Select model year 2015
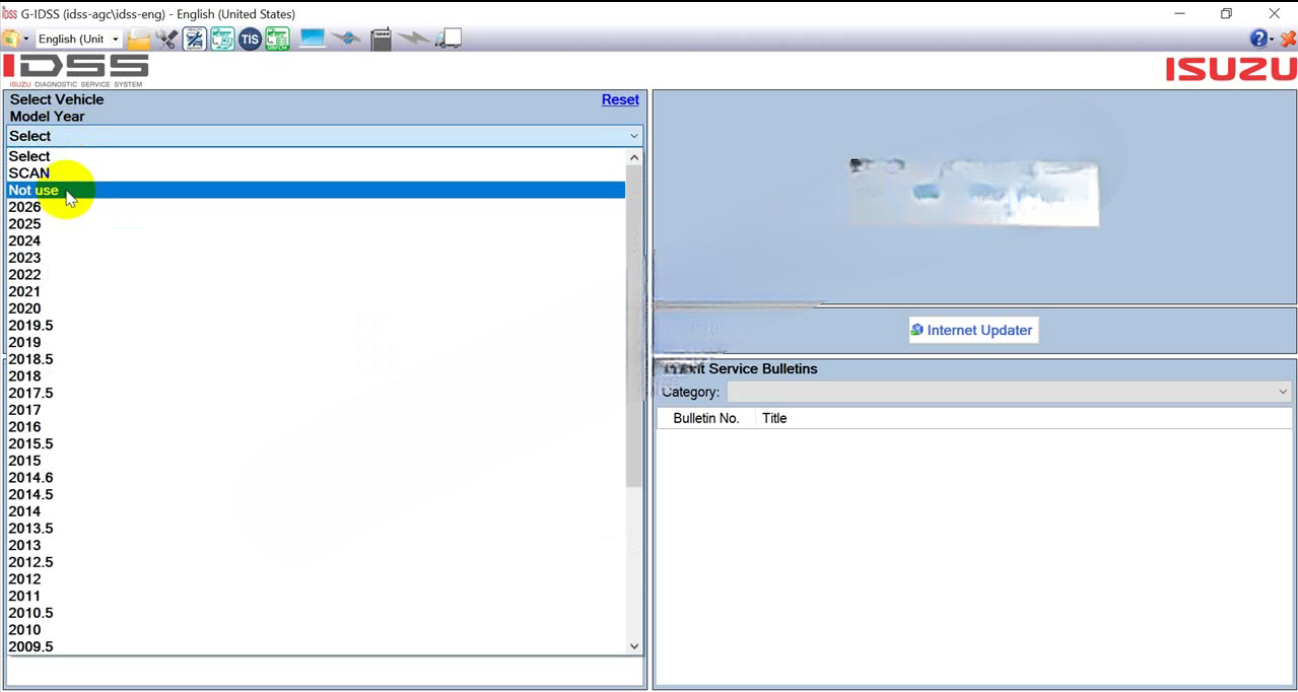The image size is (1298, 692). pyautogui.click(x=316, y=461)
